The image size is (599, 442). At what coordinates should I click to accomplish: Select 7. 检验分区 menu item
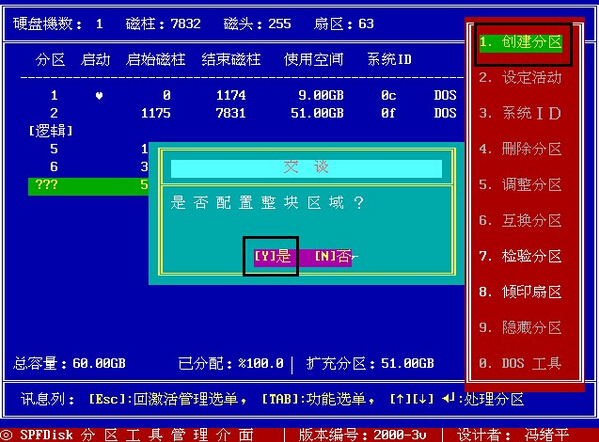click(520, 256)
